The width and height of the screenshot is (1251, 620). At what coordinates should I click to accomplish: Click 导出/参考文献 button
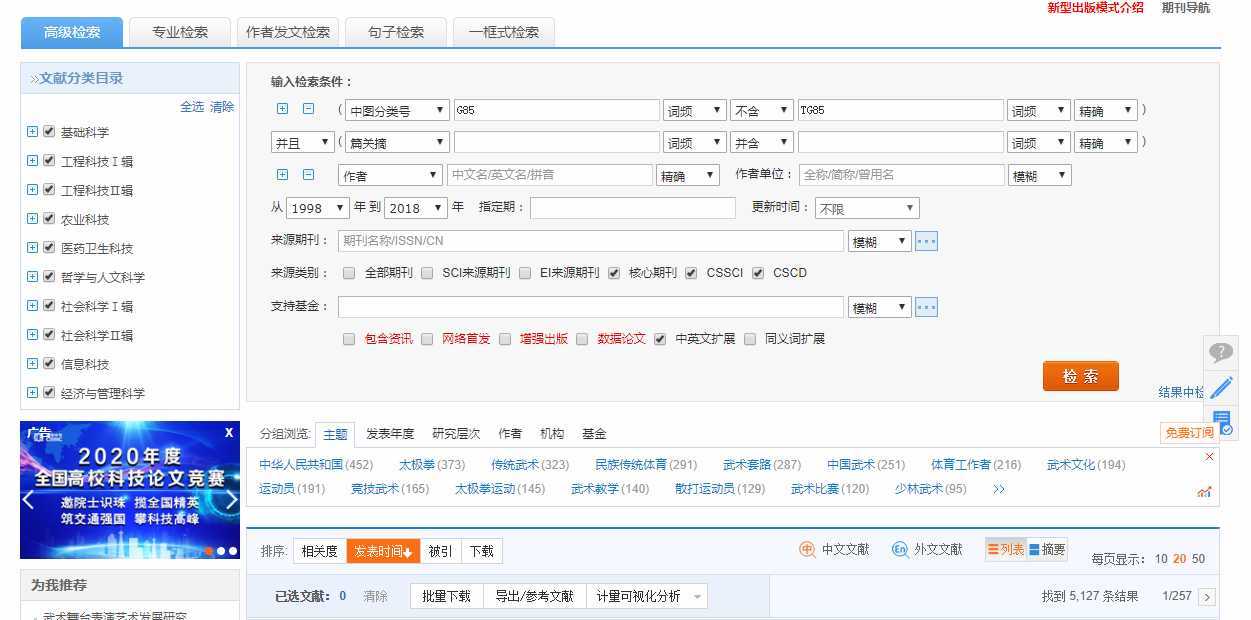[534, 596]
